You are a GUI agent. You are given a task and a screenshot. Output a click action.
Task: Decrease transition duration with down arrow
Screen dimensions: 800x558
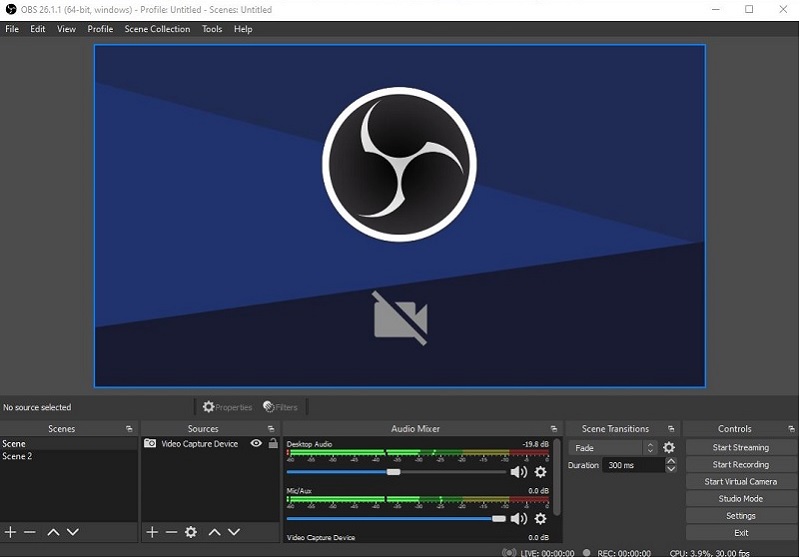pos(671,469)
